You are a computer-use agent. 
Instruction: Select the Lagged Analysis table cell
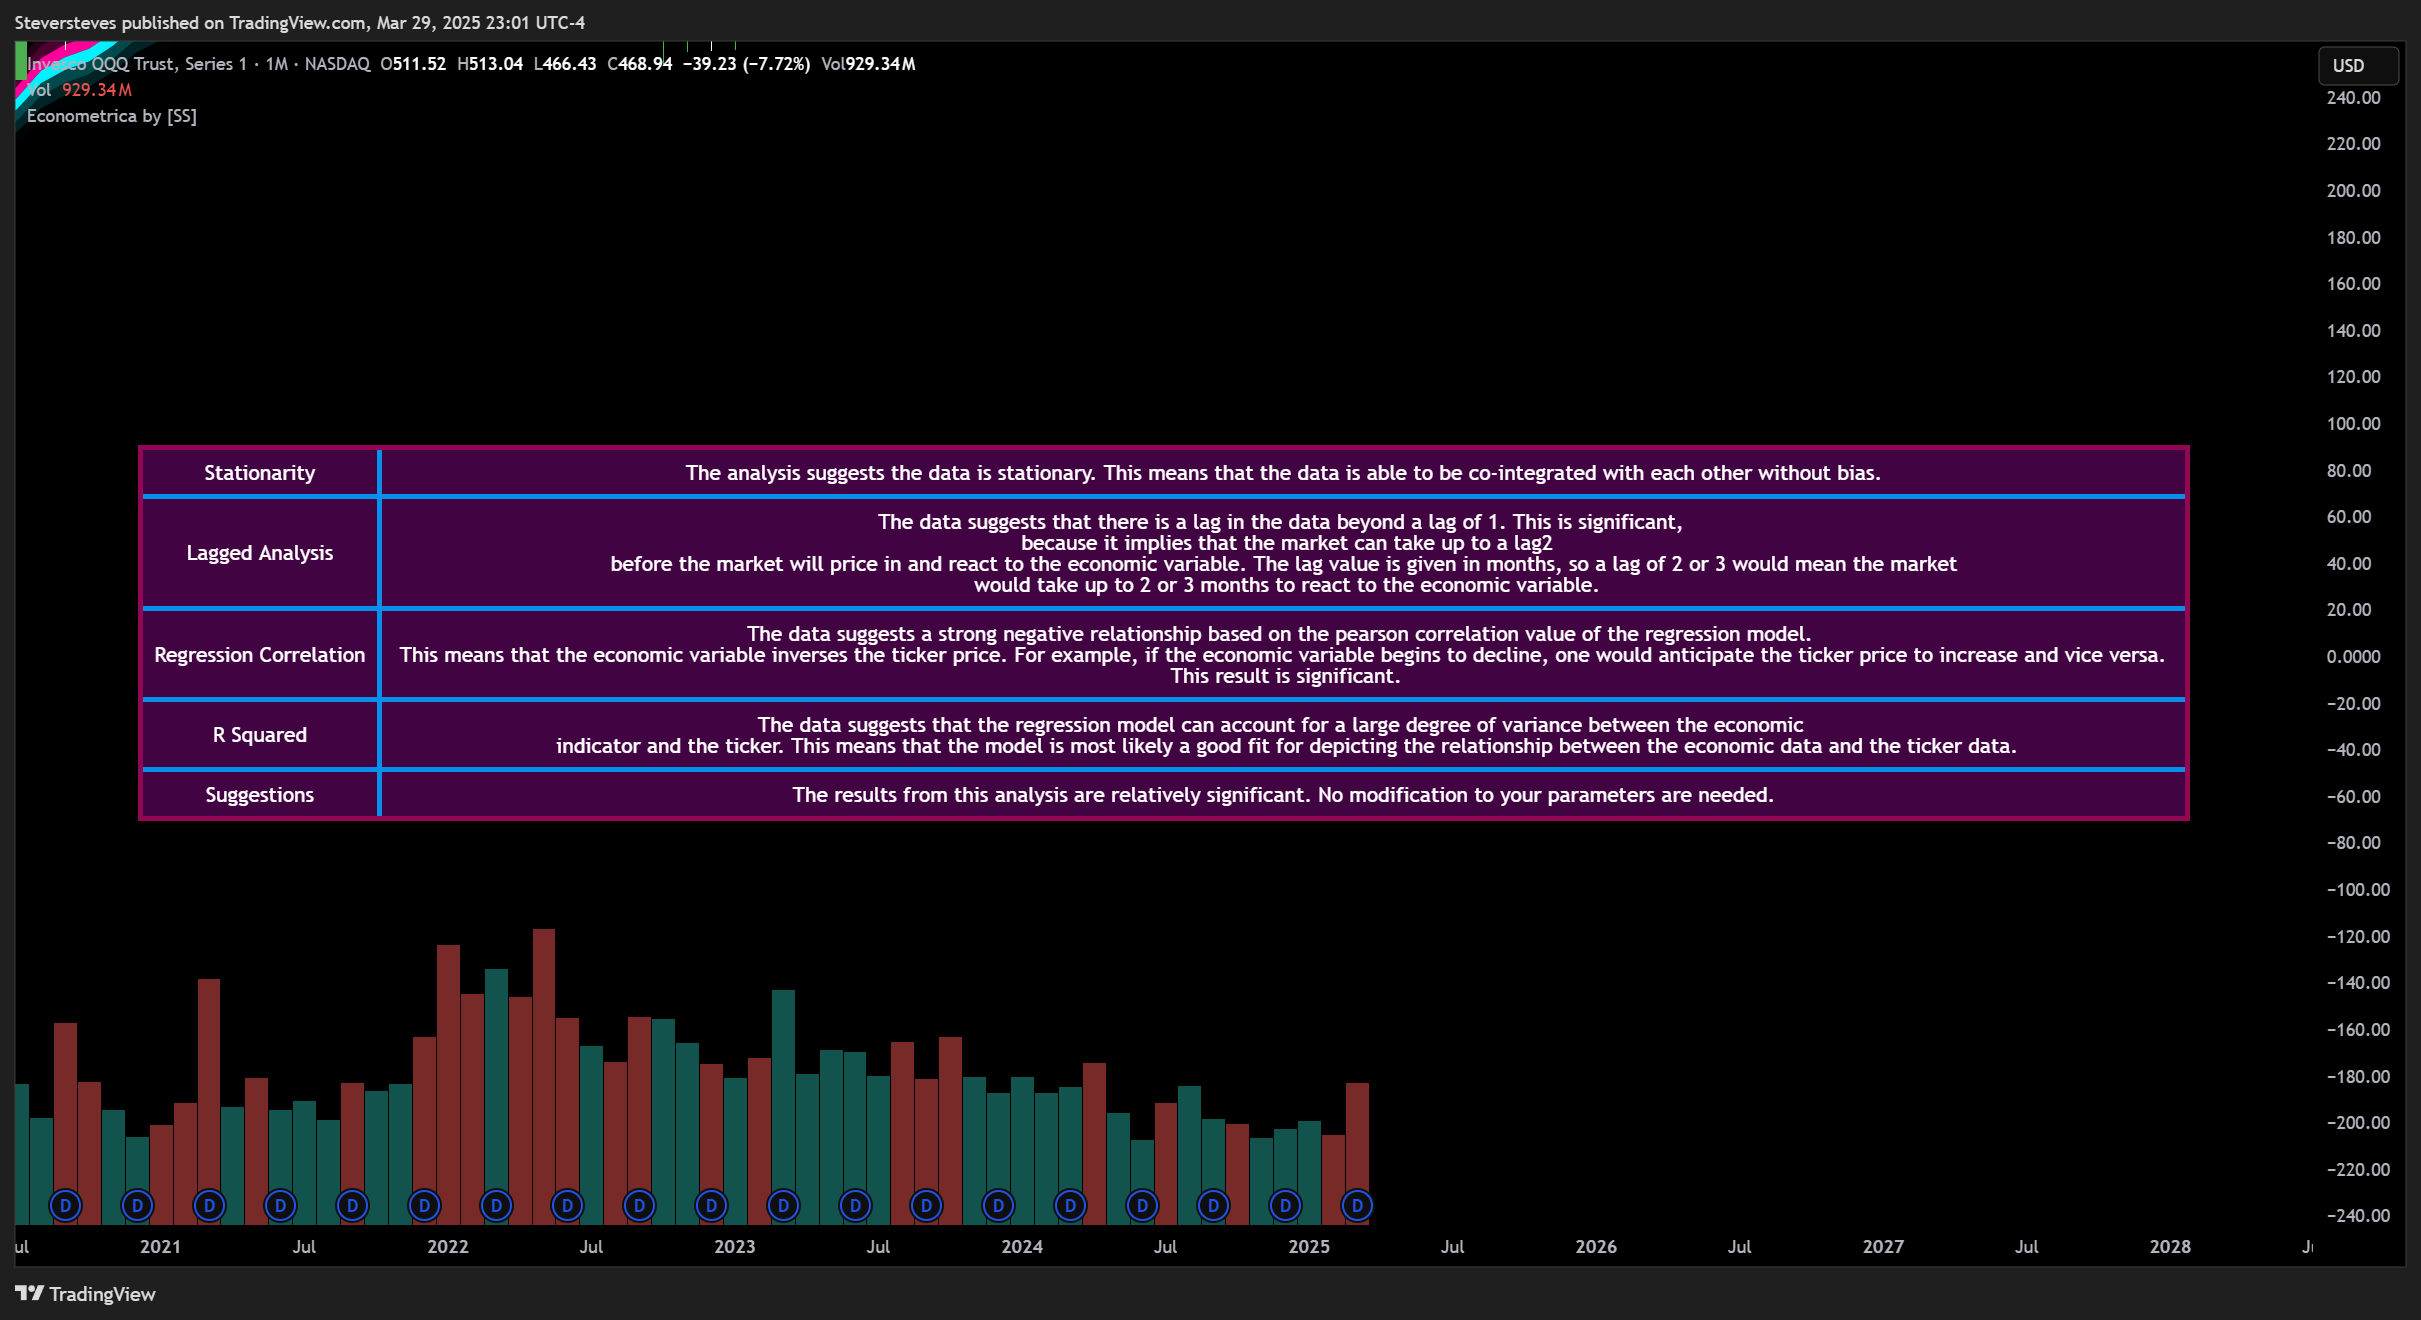pyautogui.click(x=260, y=553)
